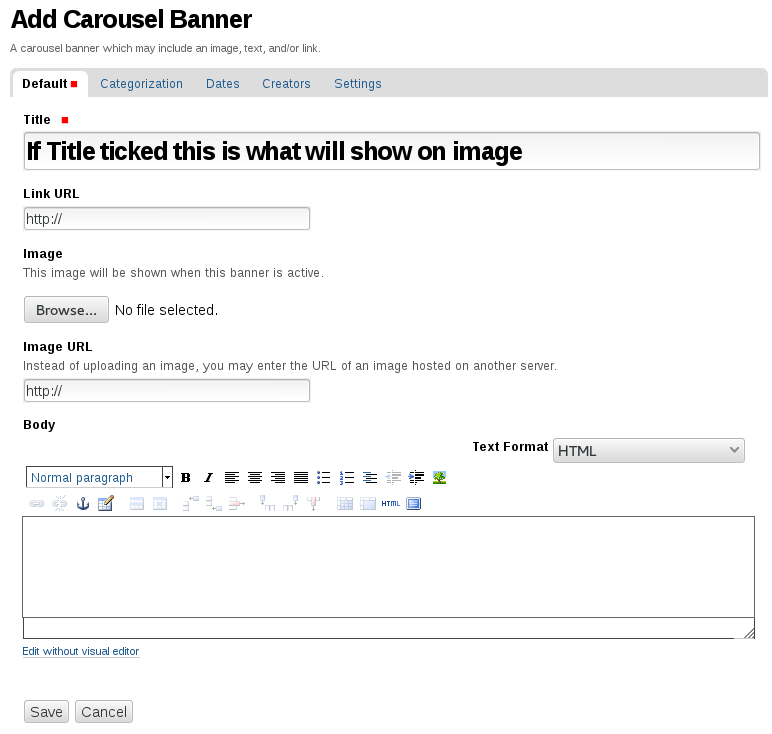Toggle bold formatting in body editor

coord(186,478)
